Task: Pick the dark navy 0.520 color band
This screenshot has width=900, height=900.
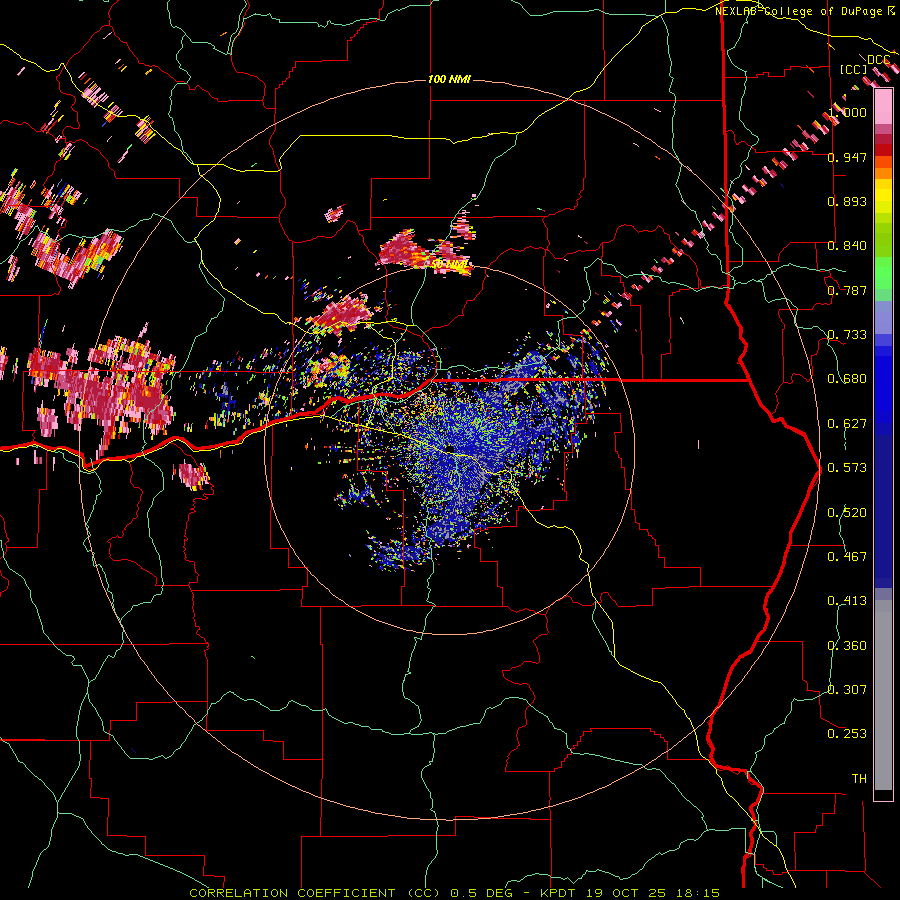Action: (x=883, y=512)
